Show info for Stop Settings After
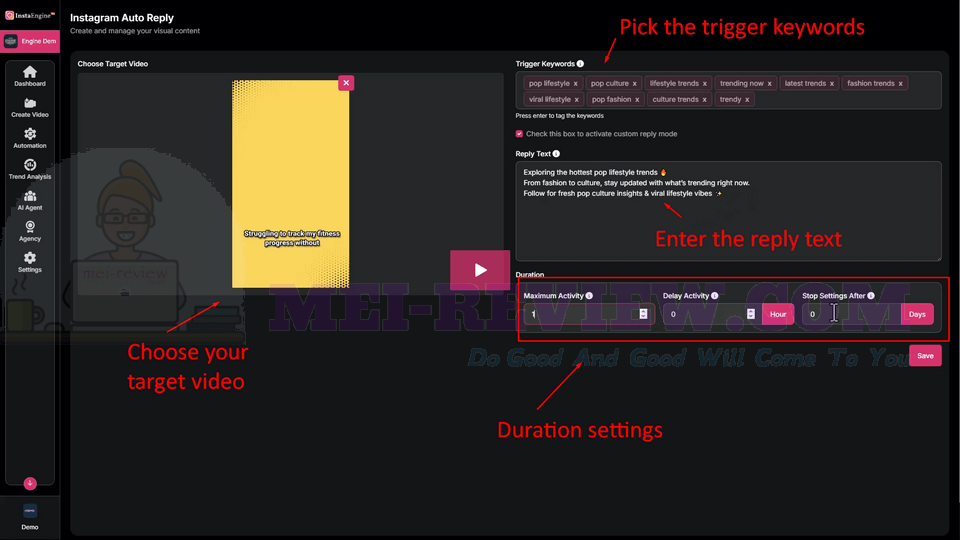 point(871,296)
